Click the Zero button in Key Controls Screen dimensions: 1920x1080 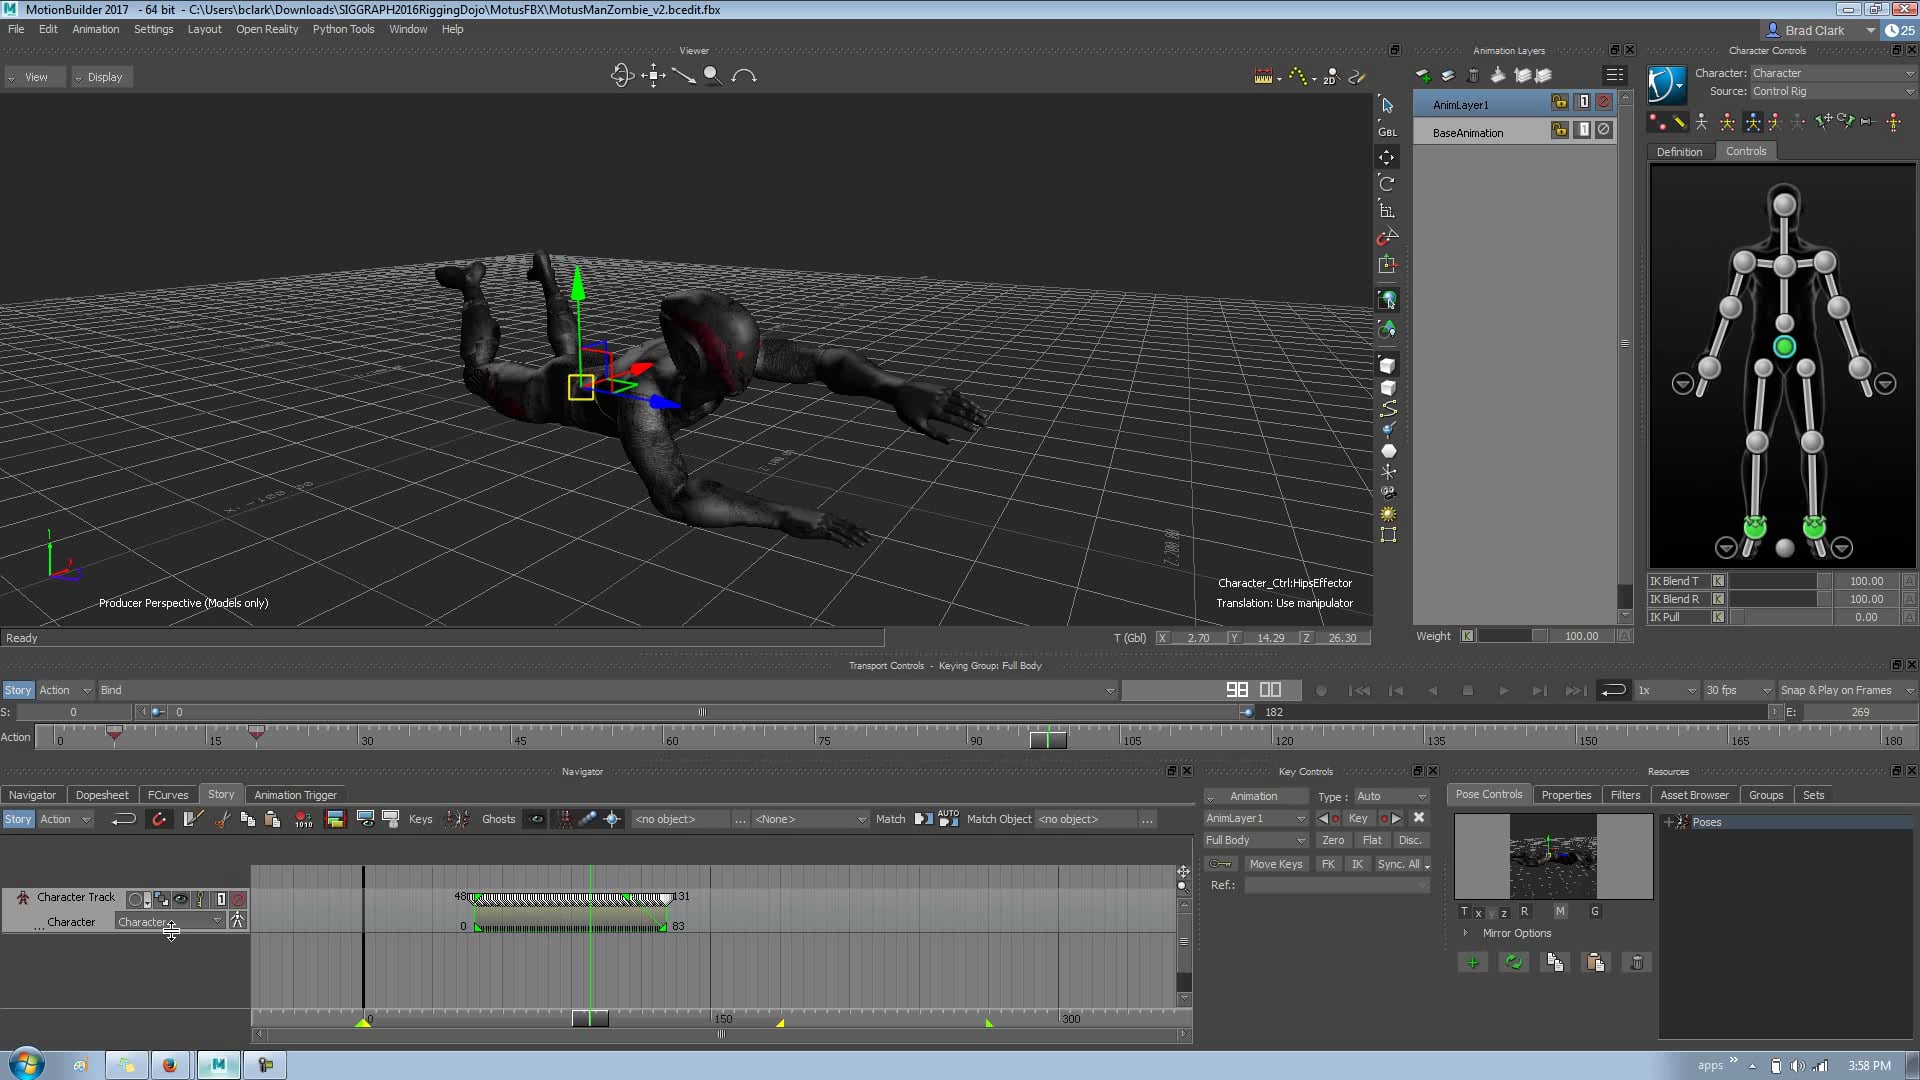pyautogui.click(x=1334, y=840)
